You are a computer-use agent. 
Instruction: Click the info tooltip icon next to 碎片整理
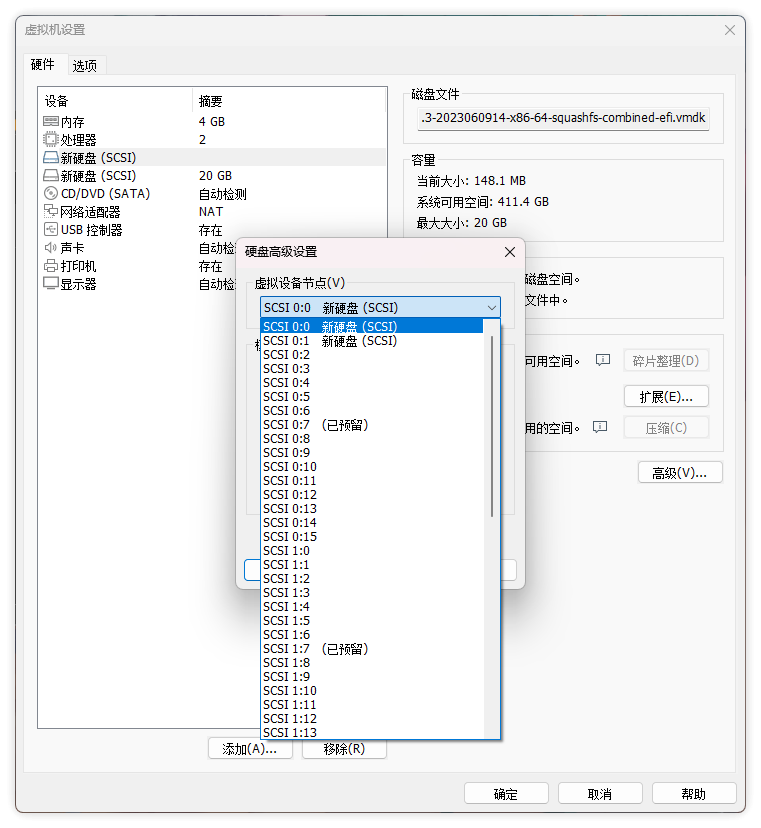603,361
